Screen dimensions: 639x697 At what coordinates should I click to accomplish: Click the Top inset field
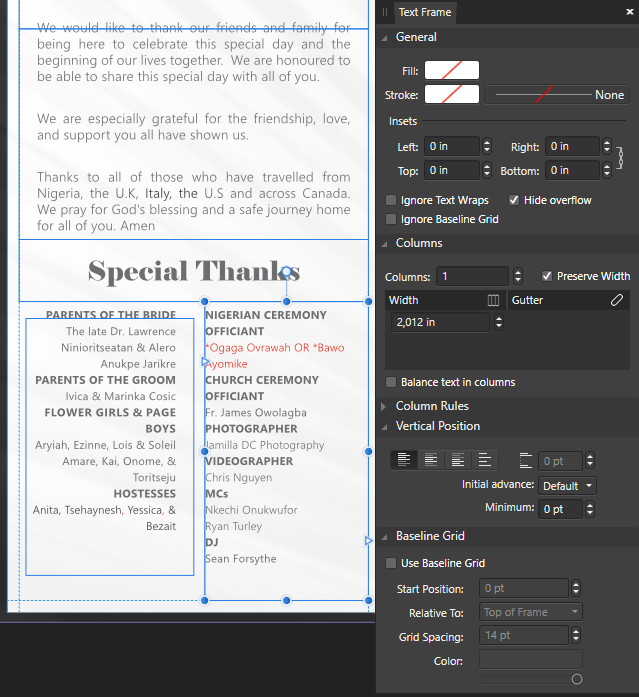[x=452, y=170]
